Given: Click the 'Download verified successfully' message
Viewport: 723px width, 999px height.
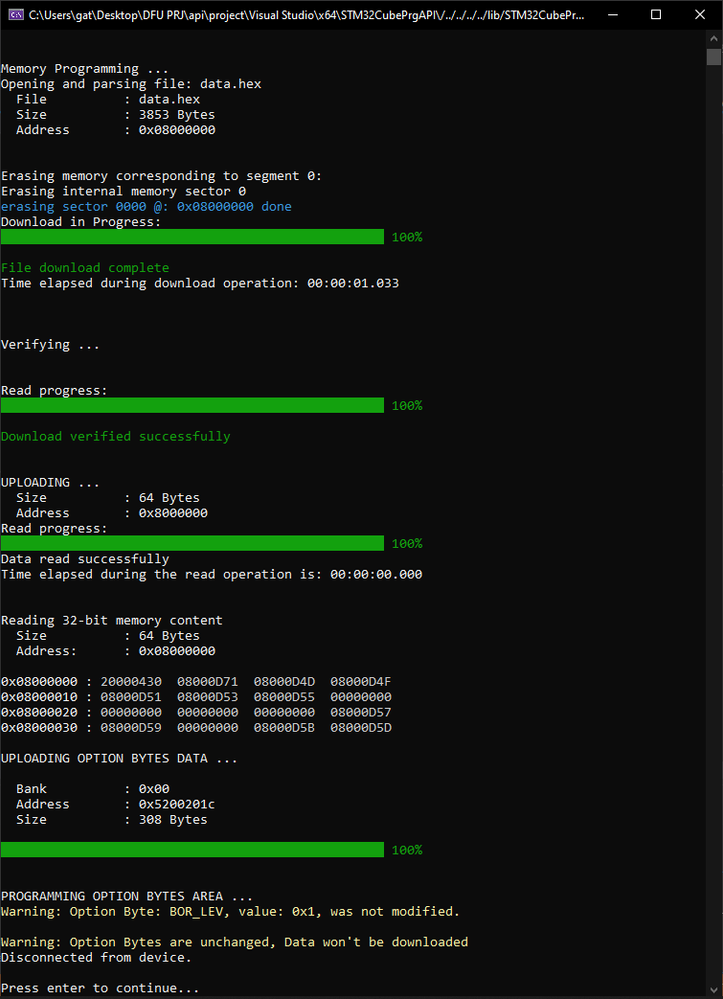Looking at the screenshot, I should pos(115,436).
